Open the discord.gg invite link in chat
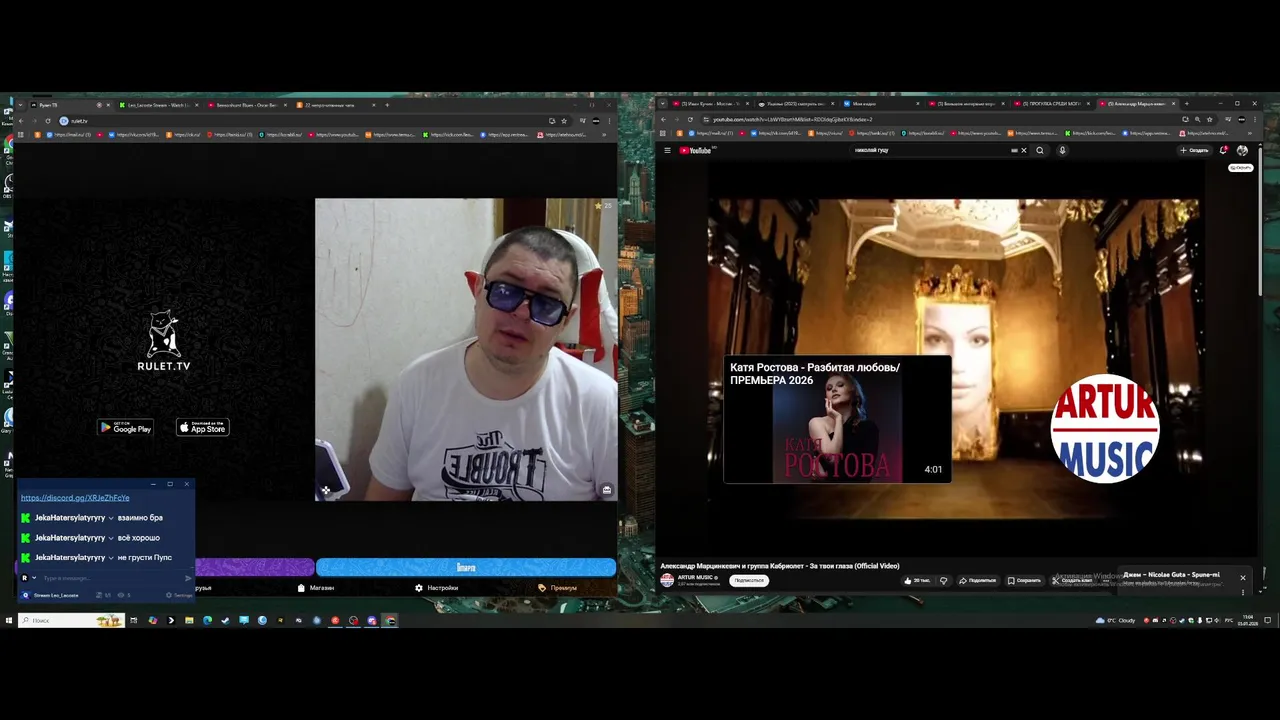Viewport: 1280px width, 720px height. point(75,498)
